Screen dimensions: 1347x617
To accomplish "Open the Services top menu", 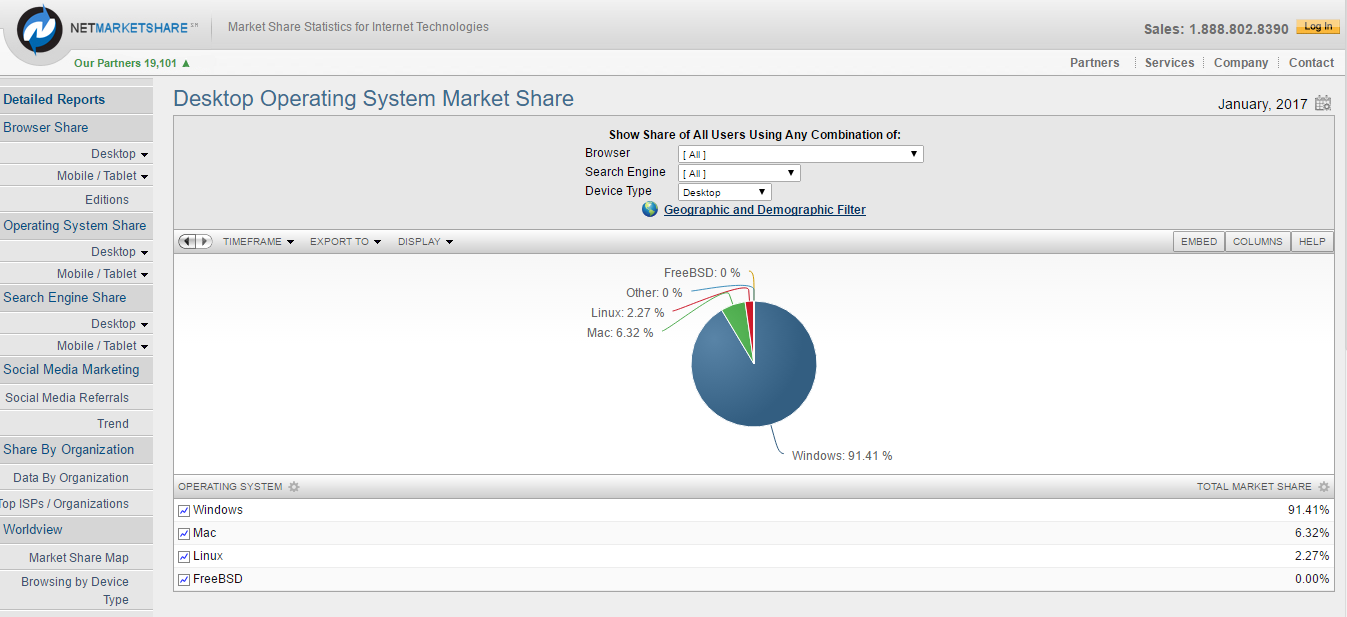I will tap(1169, 63).
